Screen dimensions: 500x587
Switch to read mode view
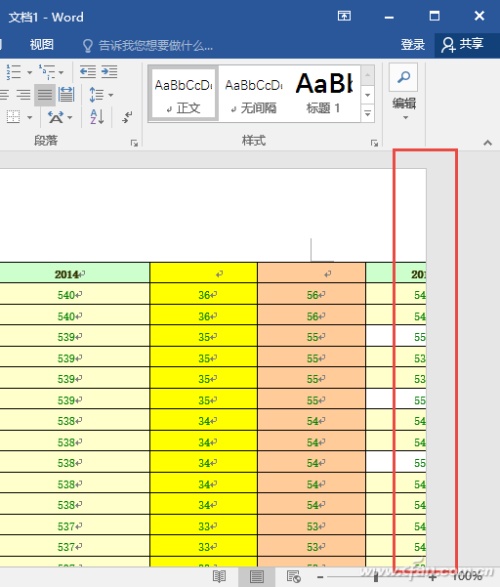point(219,577)
